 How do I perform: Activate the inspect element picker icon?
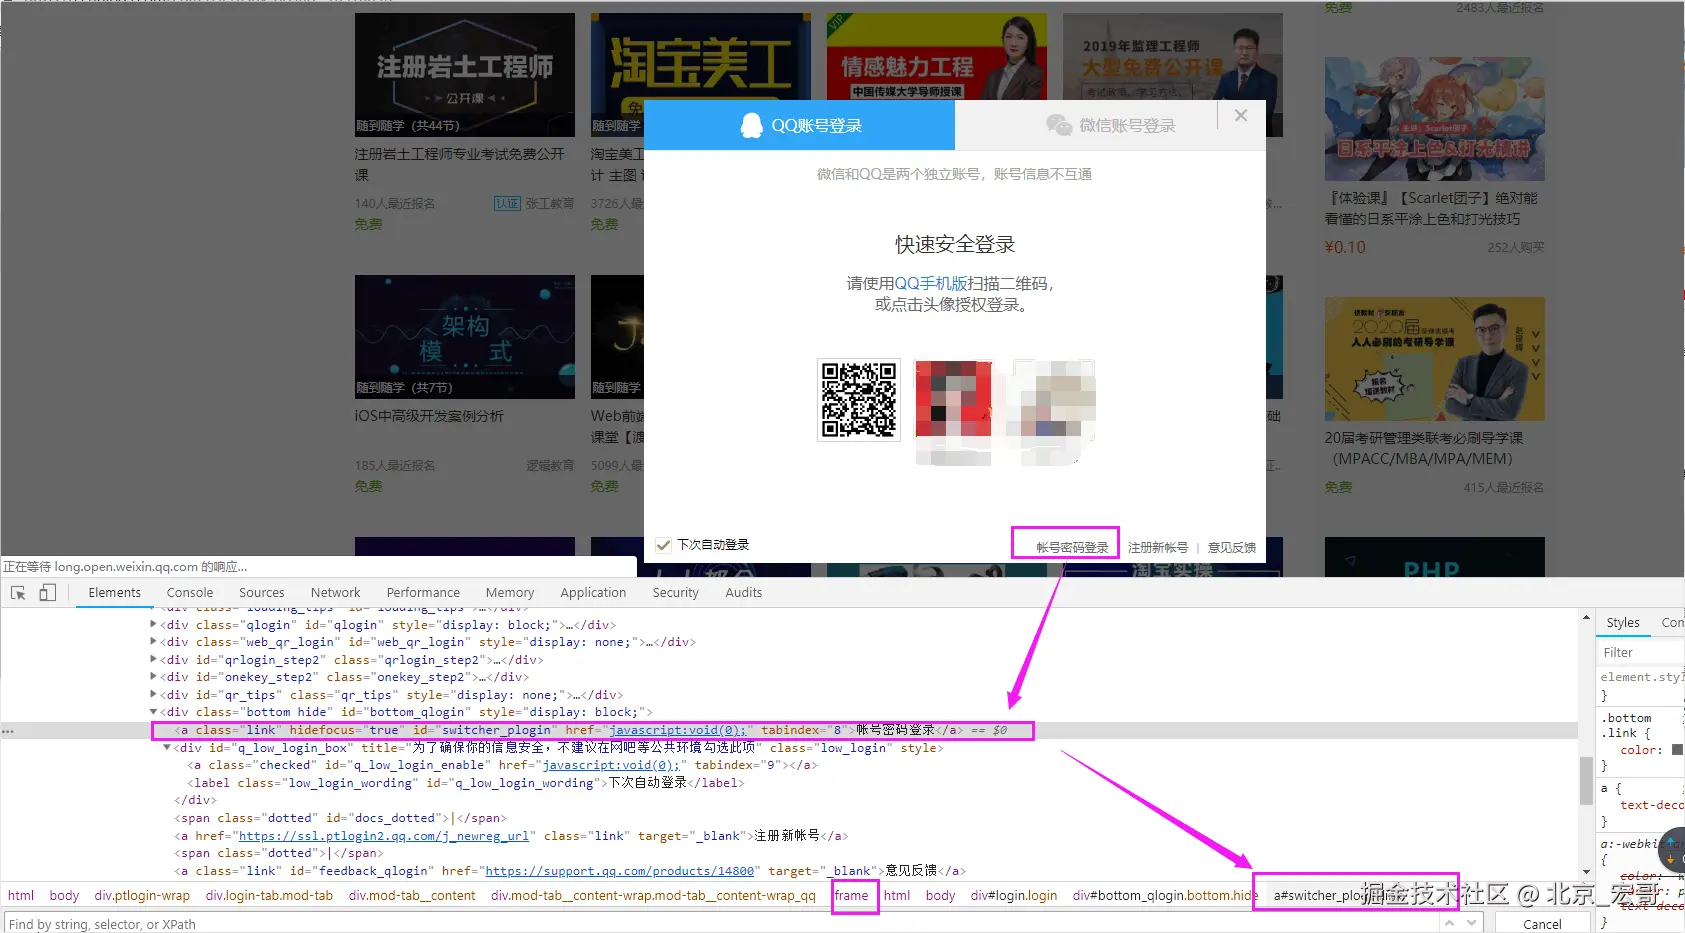click(x=18, y=593)
